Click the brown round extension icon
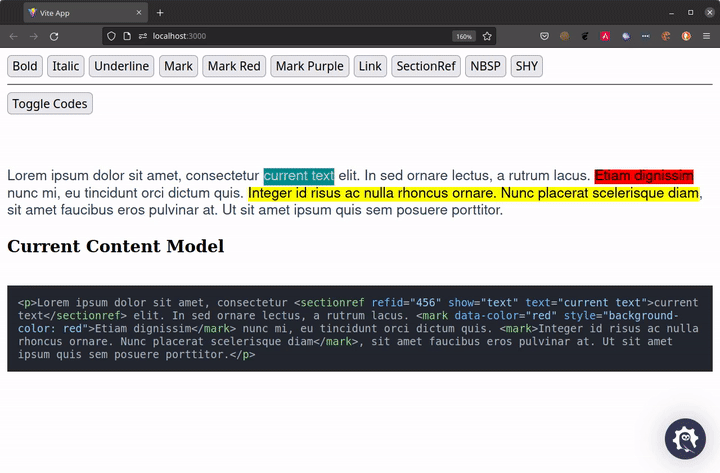 pos(564,36)
